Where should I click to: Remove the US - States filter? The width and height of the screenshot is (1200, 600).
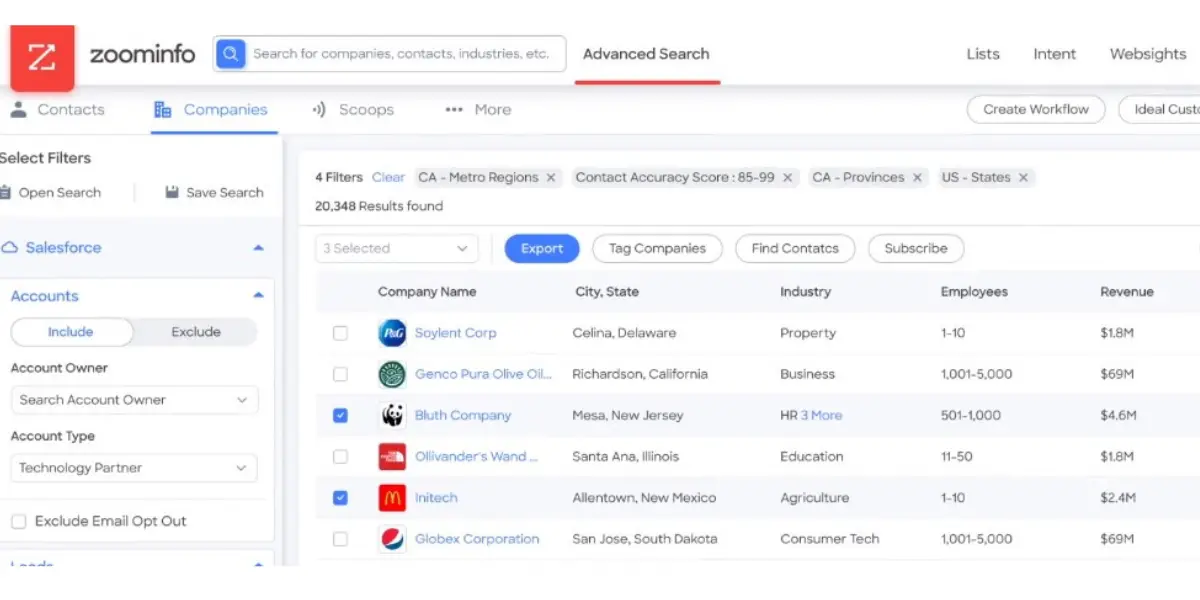[x=1023, y=178]
